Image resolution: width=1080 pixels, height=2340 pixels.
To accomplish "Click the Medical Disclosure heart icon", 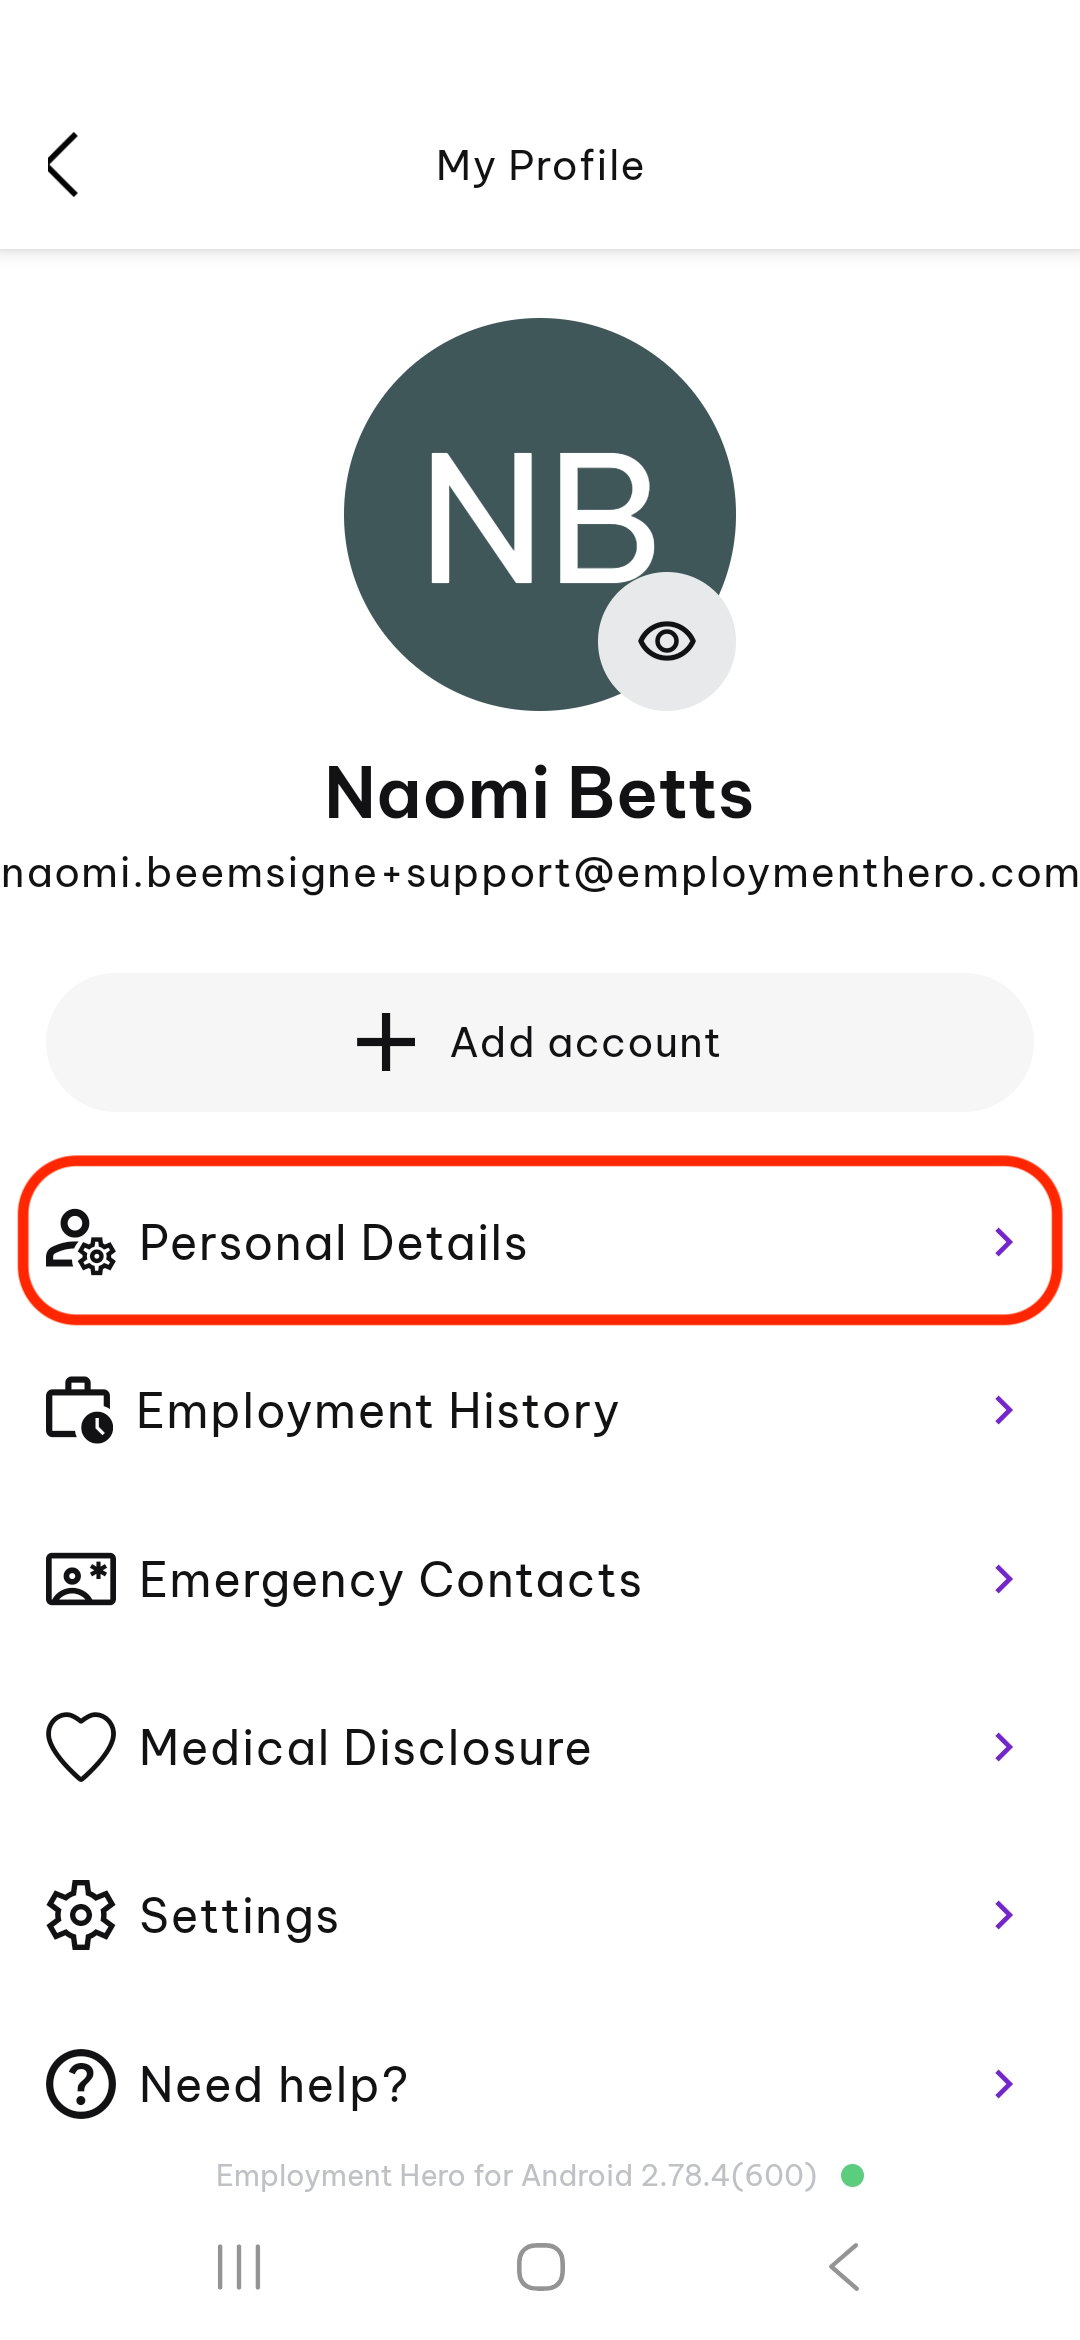I will [81, 1747].
